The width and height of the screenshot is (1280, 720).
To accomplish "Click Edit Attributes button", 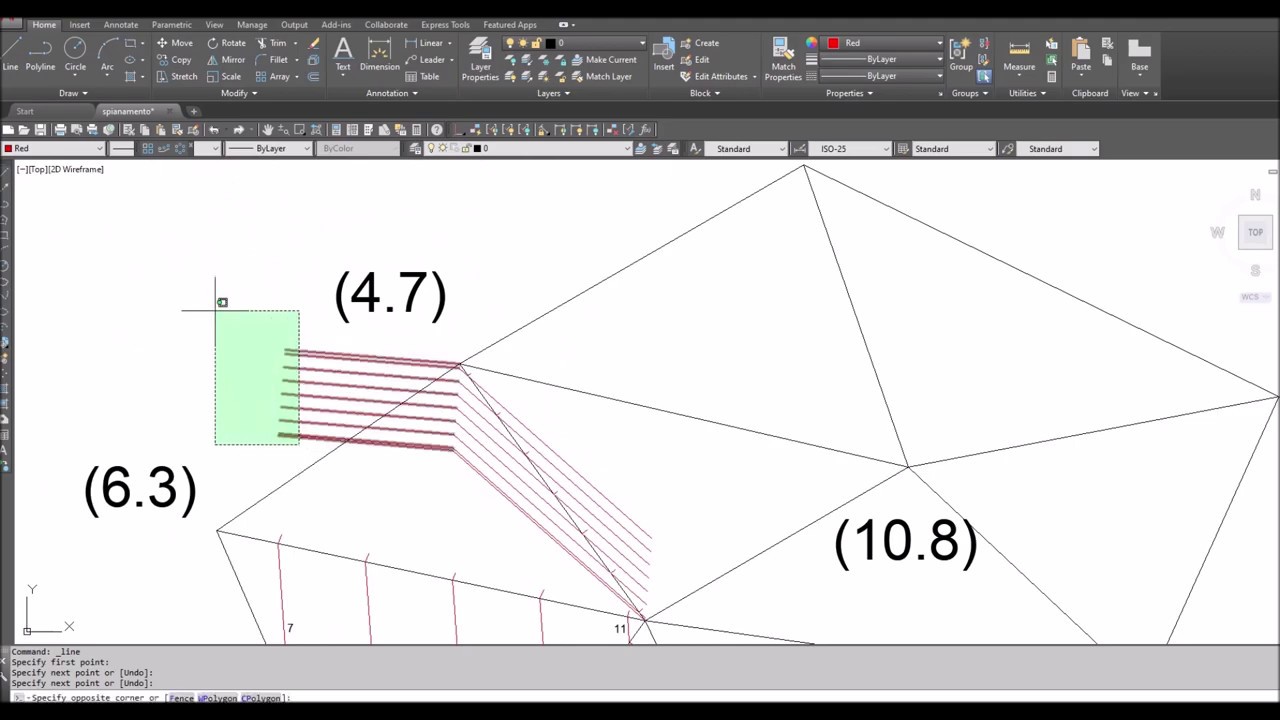I will click(714, 76).
